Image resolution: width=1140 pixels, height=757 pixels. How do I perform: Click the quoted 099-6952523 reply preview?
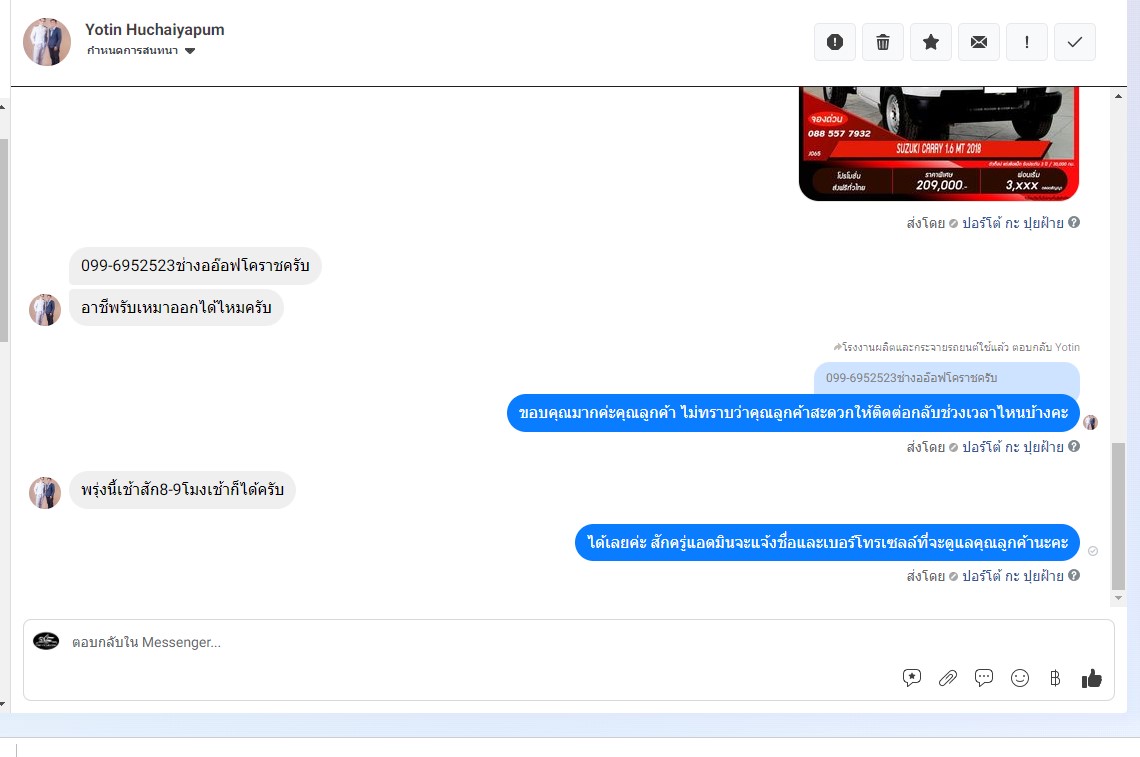947,378
